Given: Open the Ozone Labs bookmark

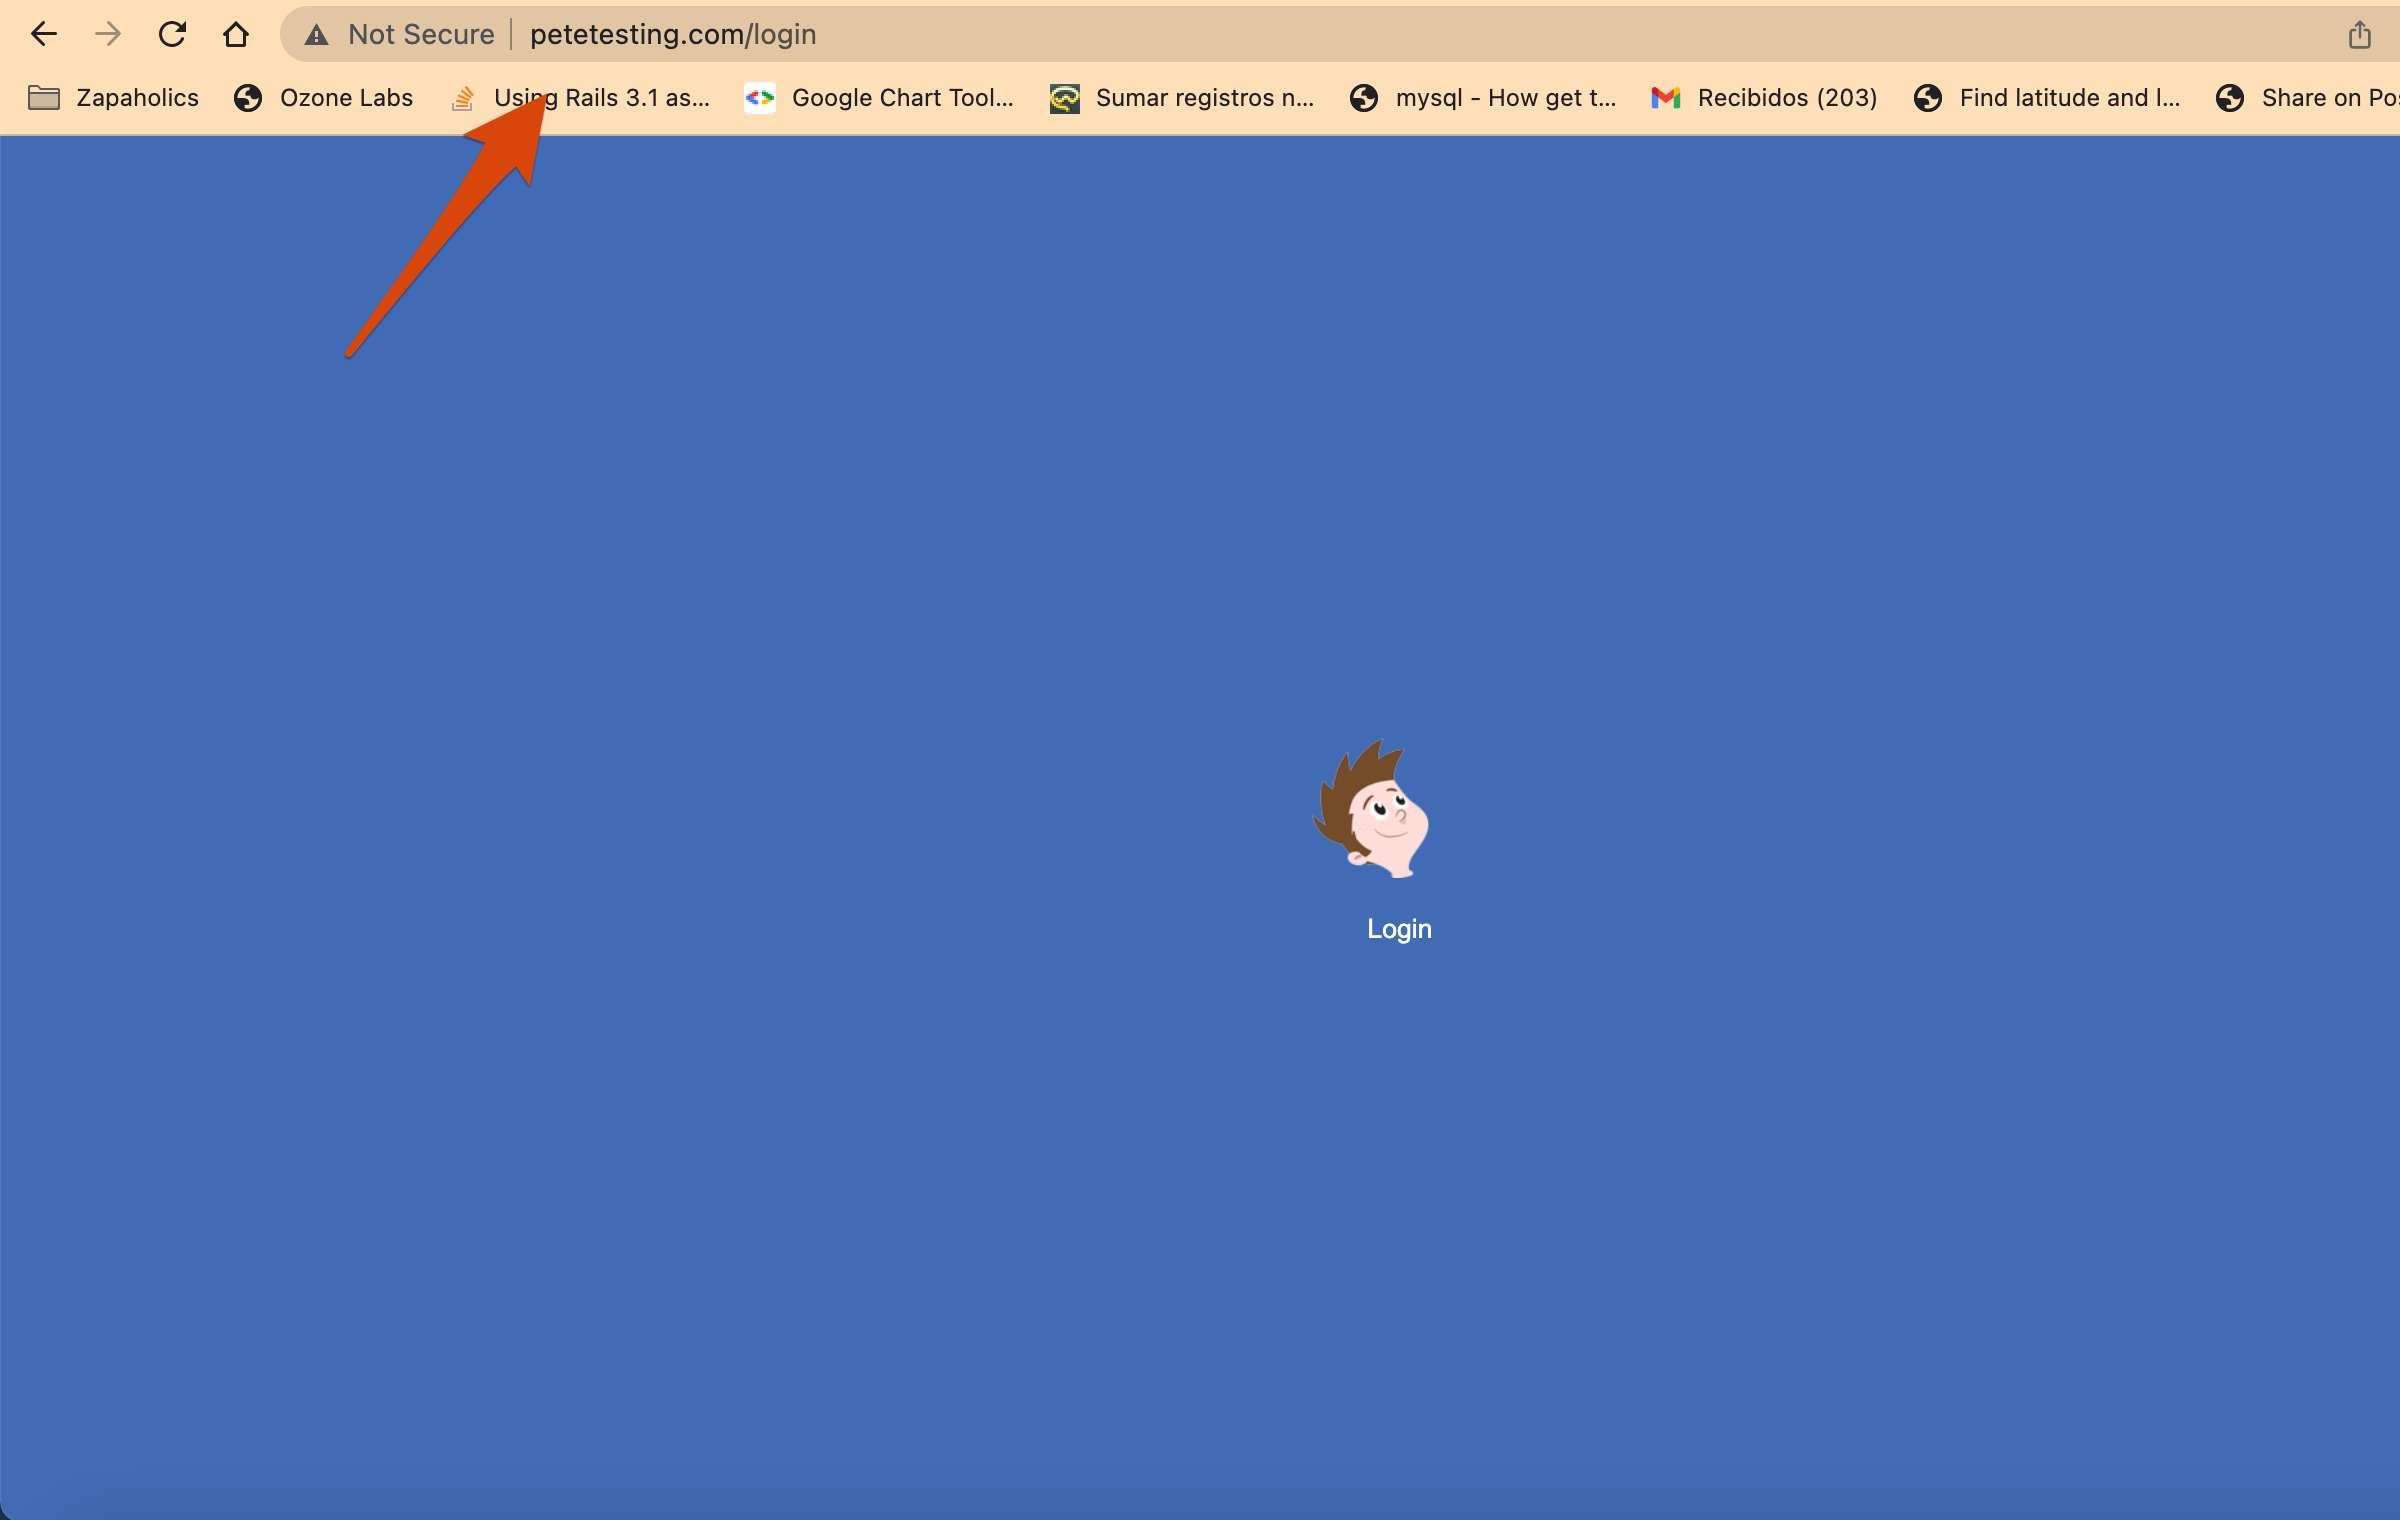Looking at the screenshot, I should (x=323, y=98).
